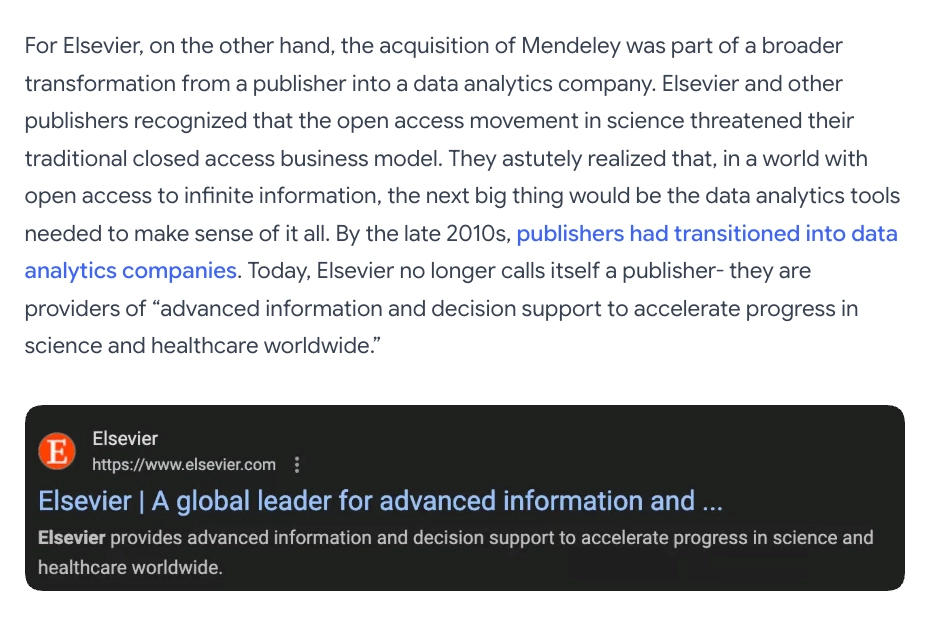Click the 'Elsevier' site name above the URL
Viewport: 932px width, 625px height.
[125, 439]
